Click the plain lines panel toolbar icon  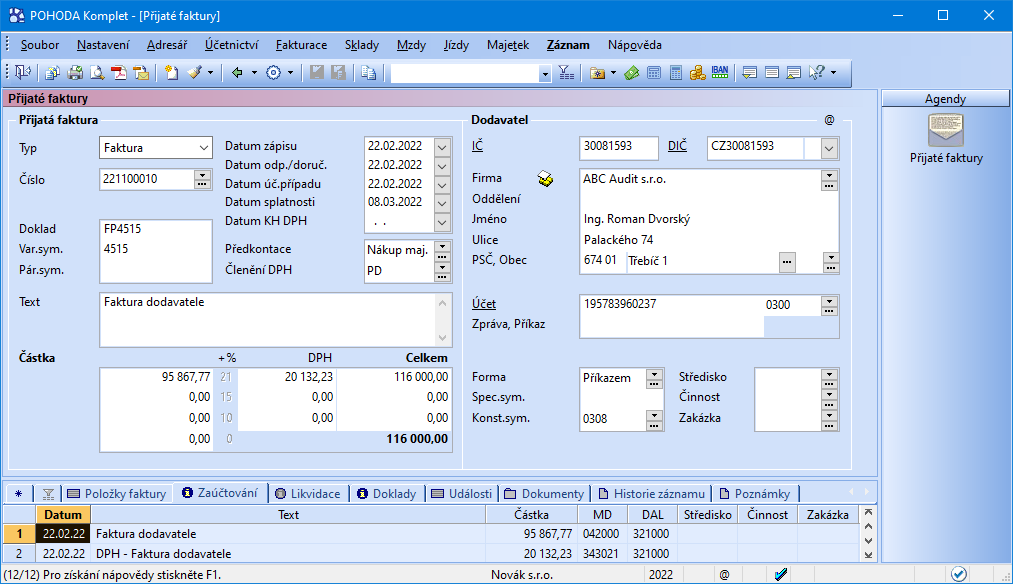771,73
